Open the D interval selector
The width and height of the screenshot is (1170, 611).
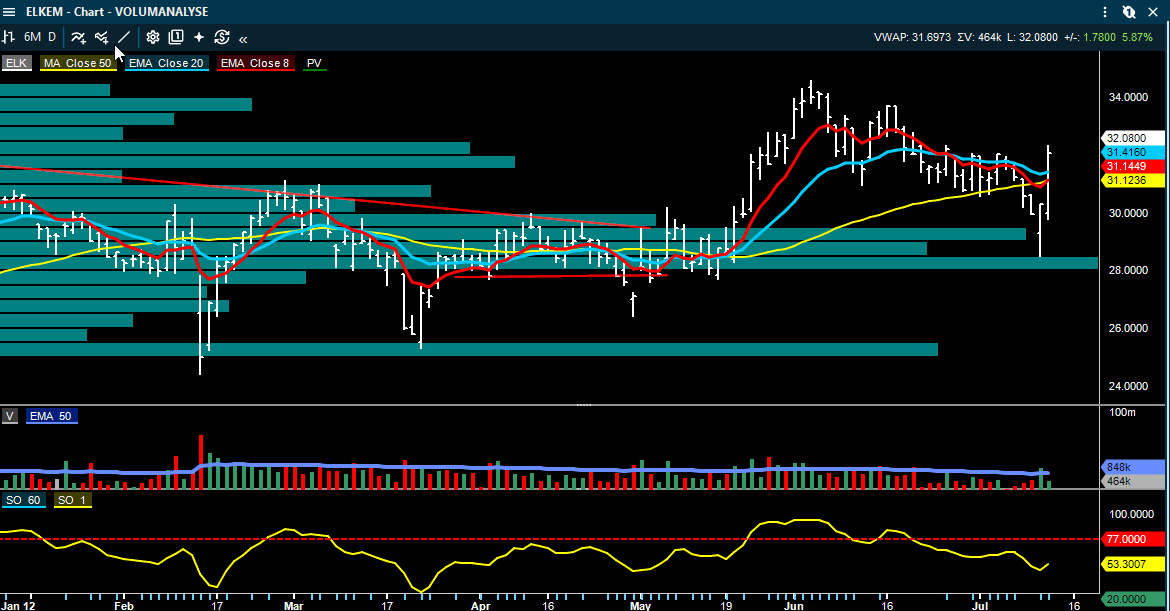[x=52, y=37]
